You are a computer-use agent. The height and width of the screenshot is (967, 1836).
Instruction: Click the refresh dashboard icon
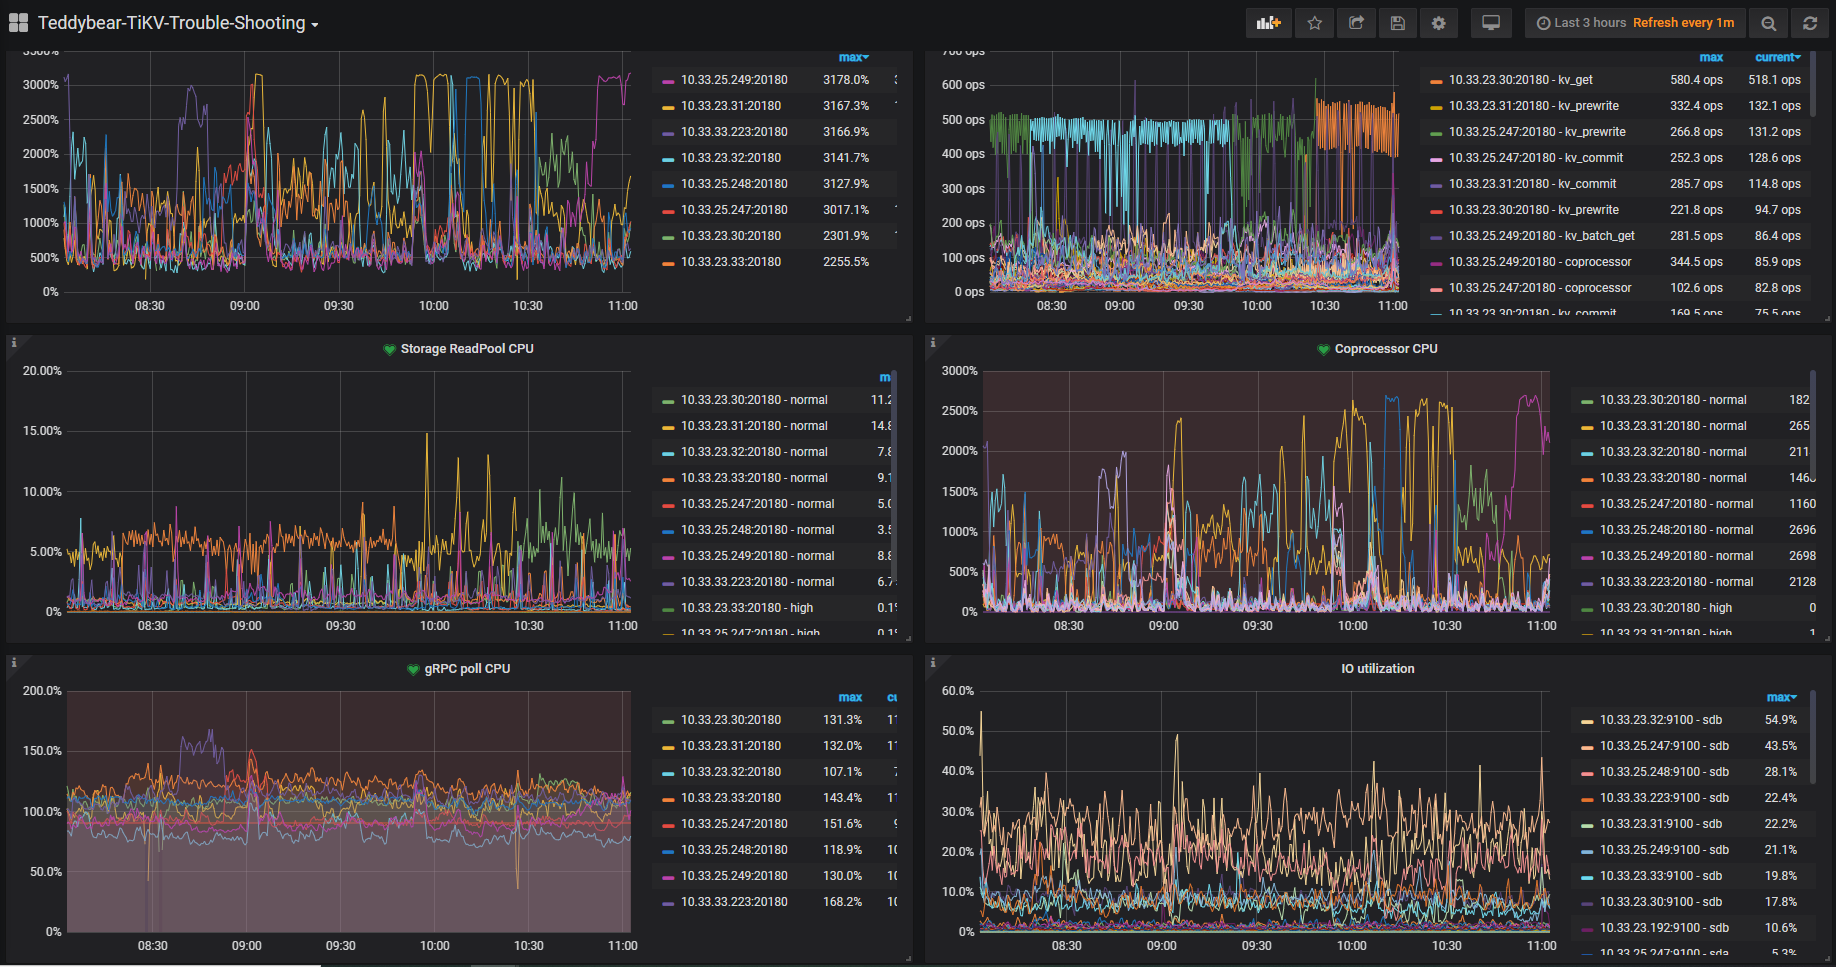(1810, 23)
